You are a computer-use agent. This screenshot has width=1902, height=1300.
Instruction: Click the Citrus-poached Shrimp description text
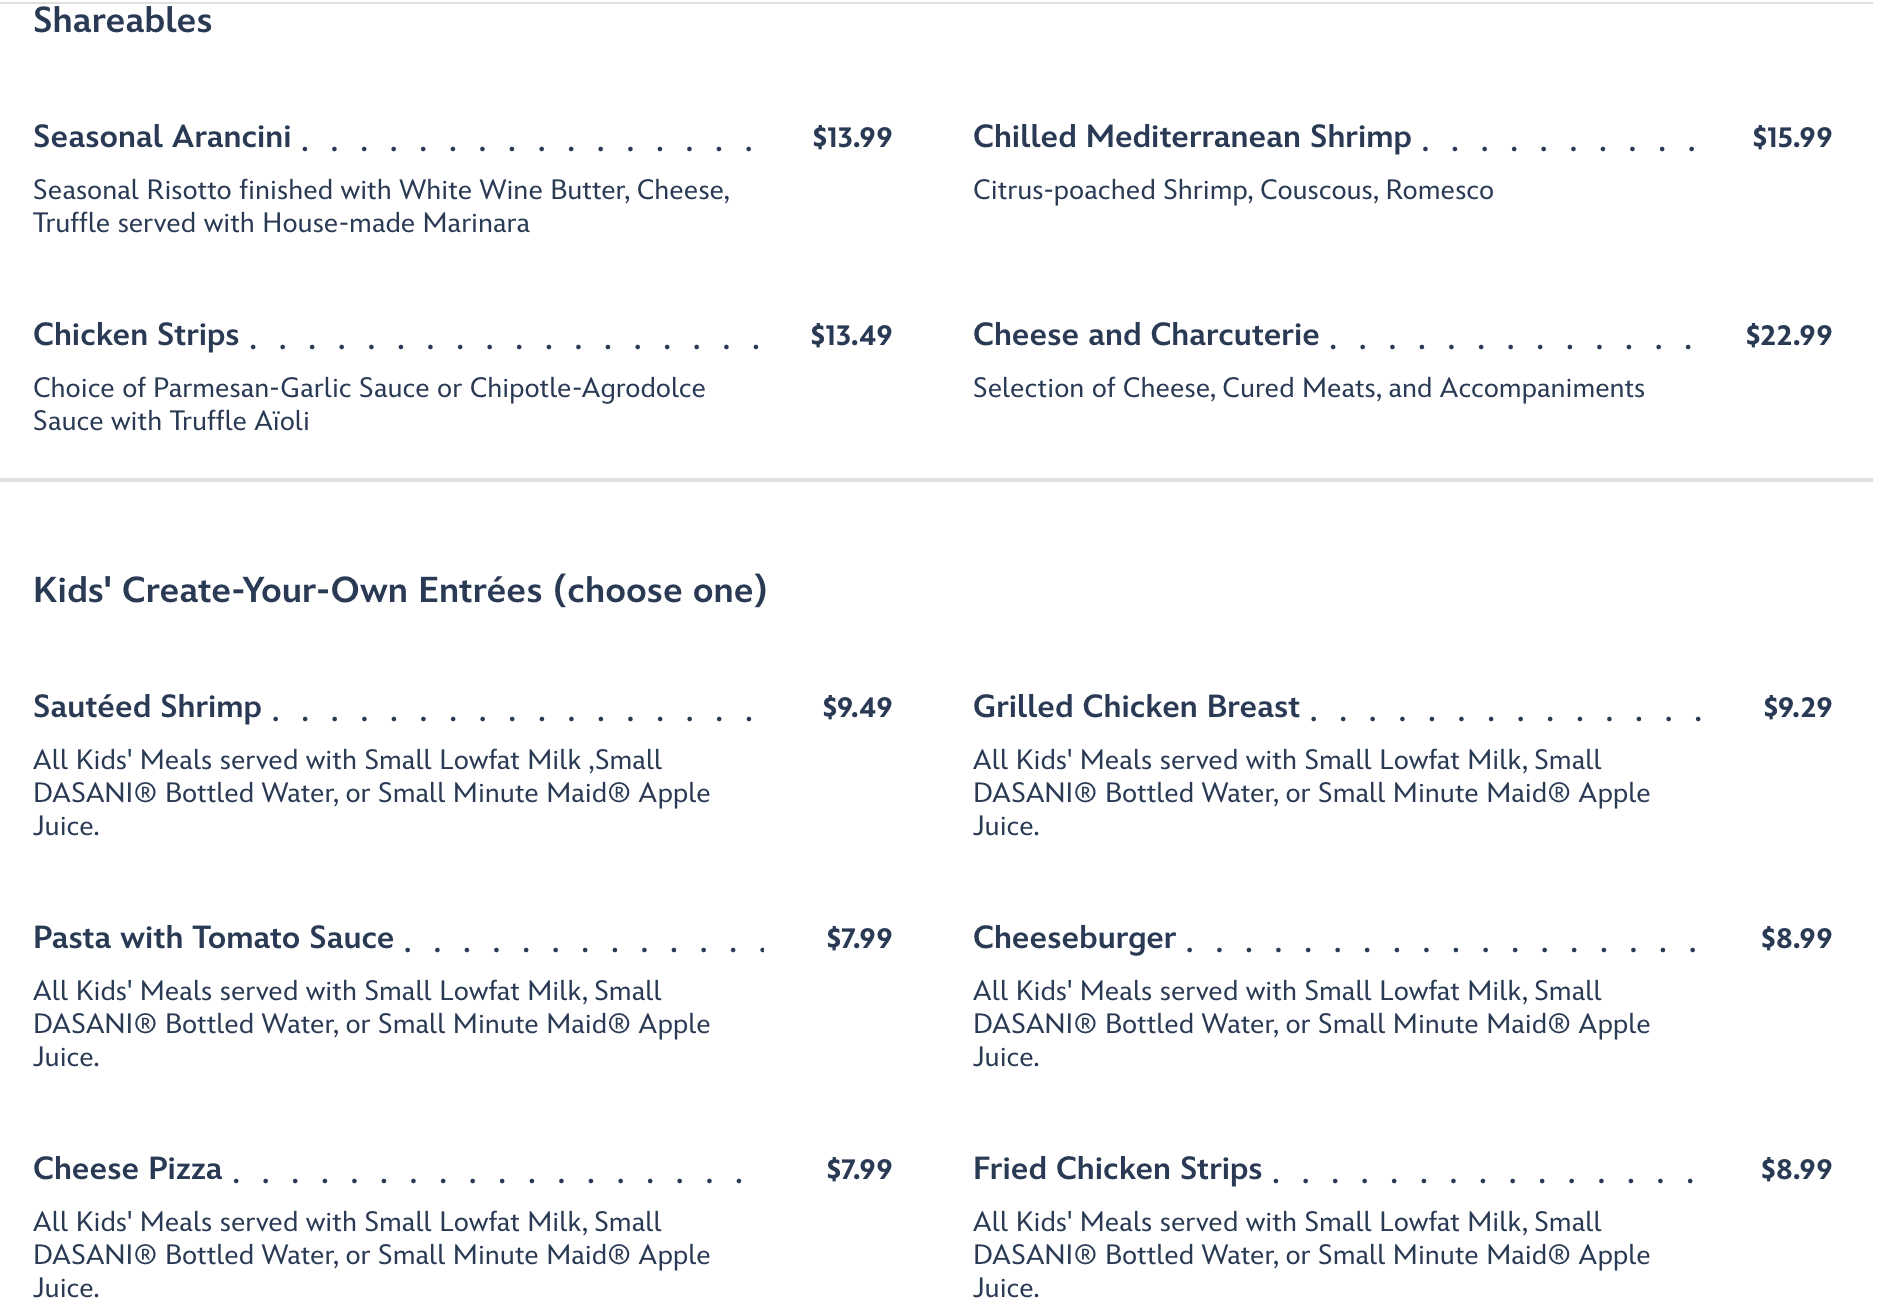click(x=1233, y=190)
